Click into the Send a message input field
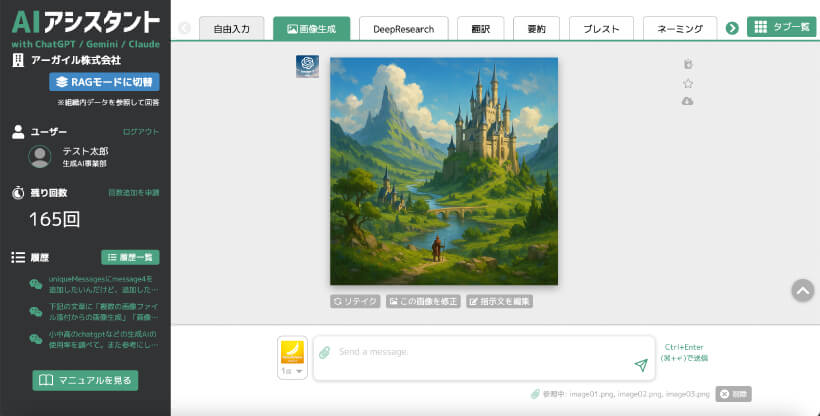The width and height of the screenshot is (820, 416). 484,358
